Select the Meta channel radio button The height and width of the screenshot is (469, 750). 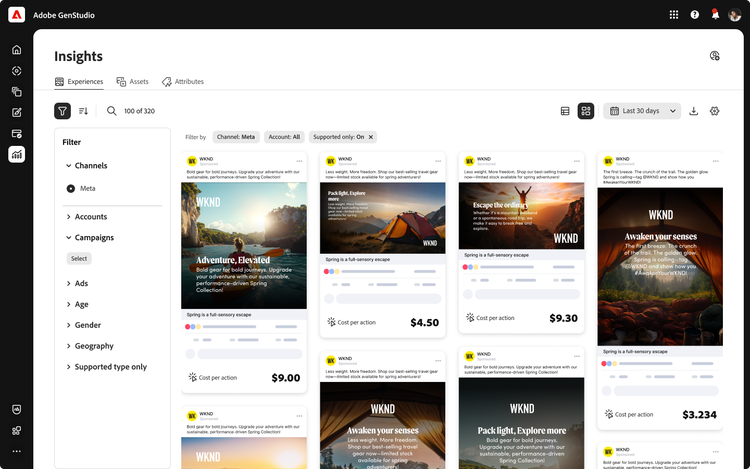(x=71, y=188)
